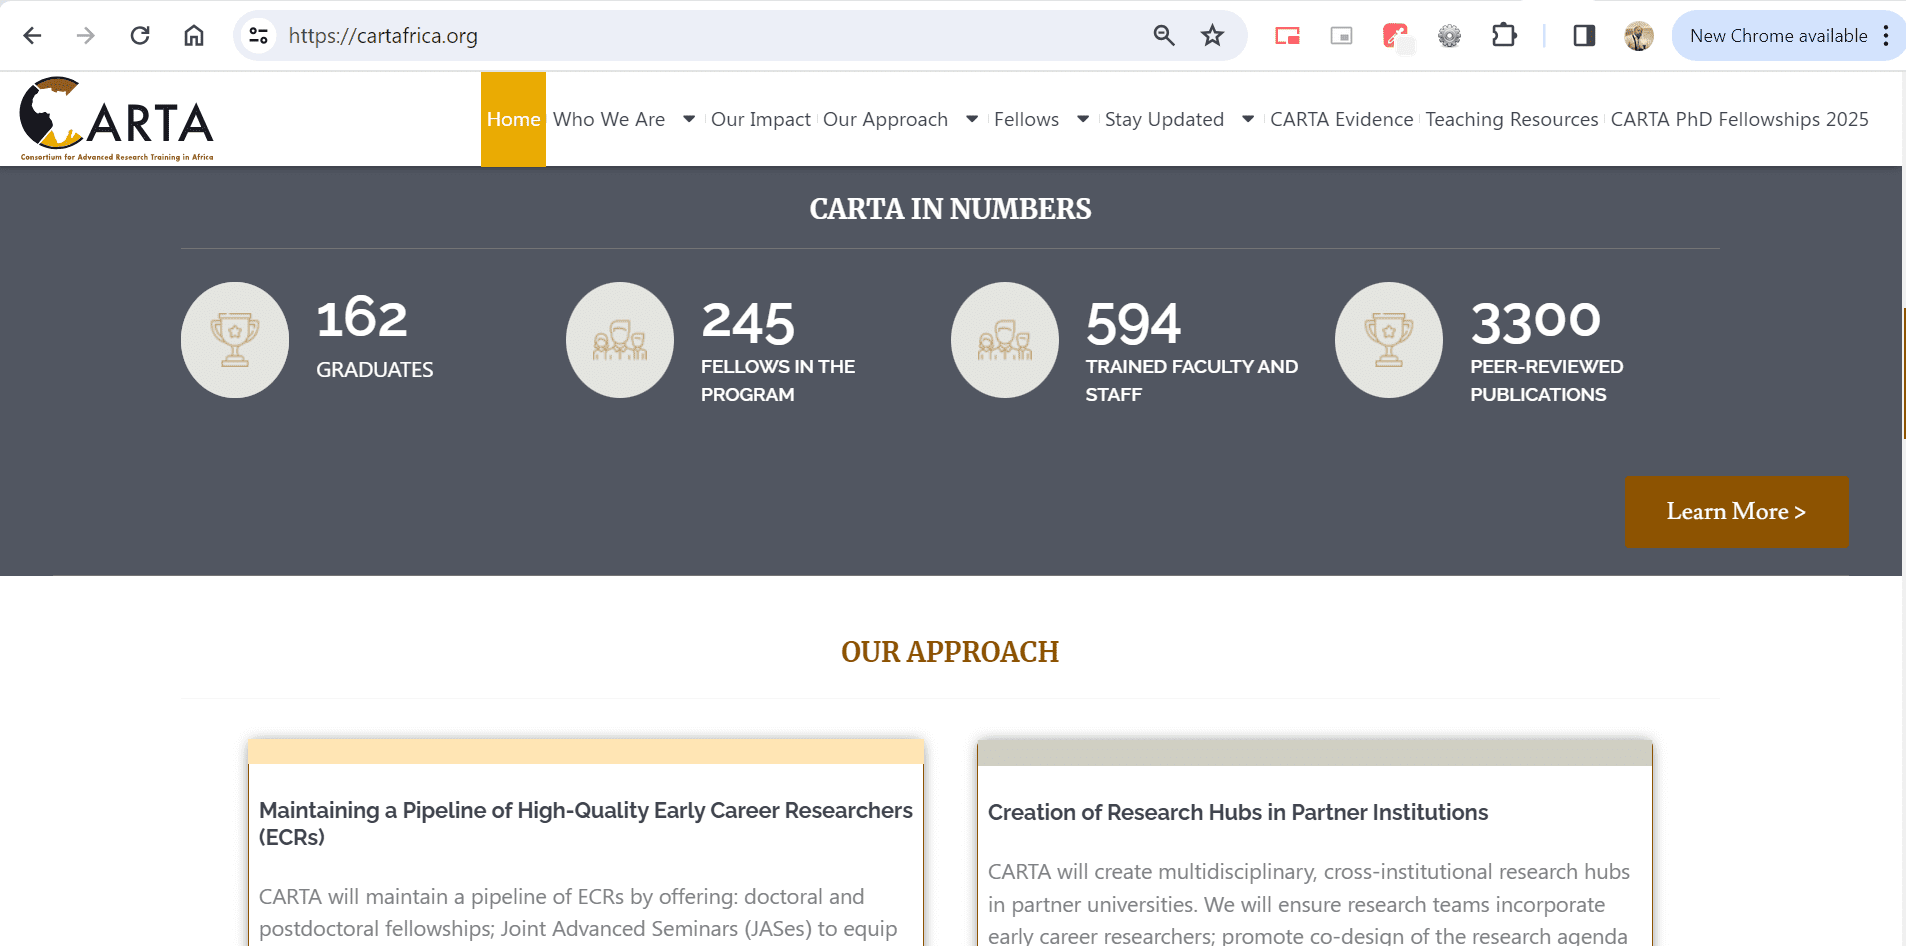Expand the Stay Updated dropdown arrow

pyautogui.click(x=1248, y=119)
